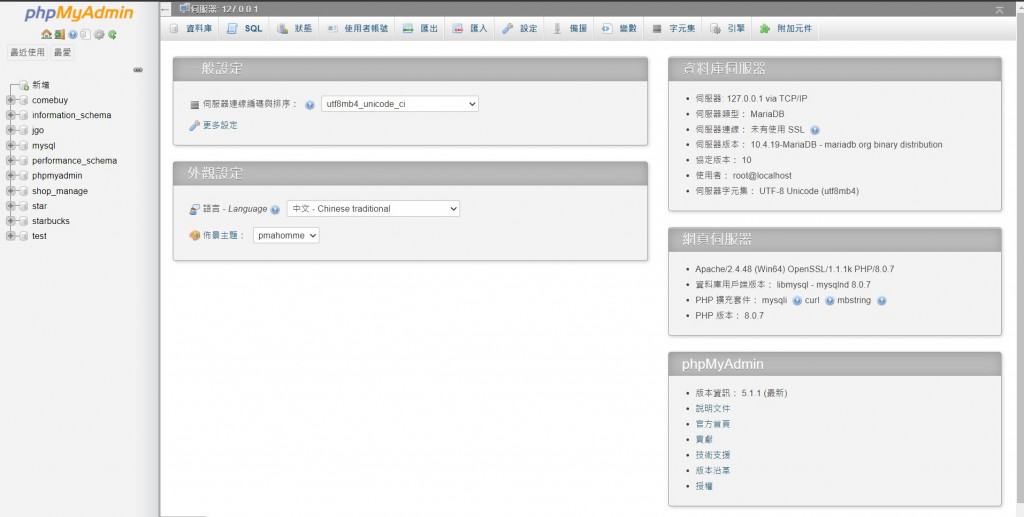Select the mysql database name in tree
The height and width of the screenshot is (517, 1024).
coord(44,146)
